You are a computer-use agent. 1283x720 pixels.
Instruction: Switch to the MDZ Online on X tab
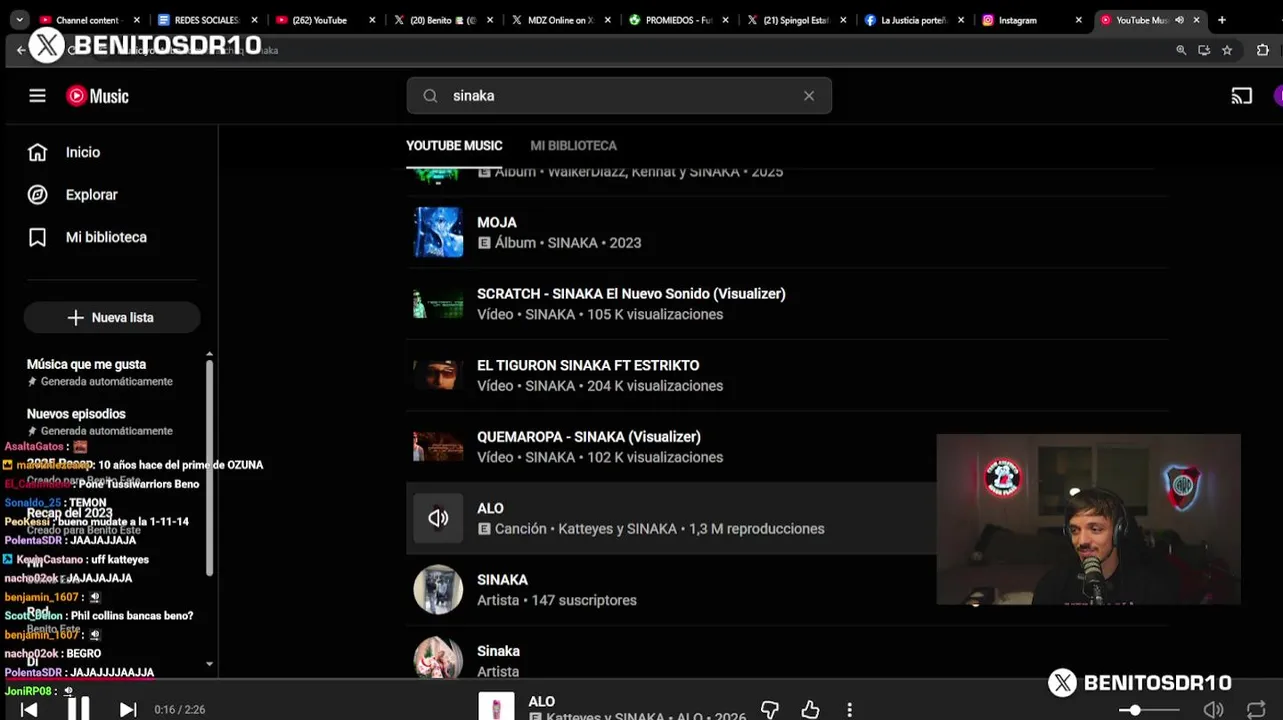tap(562, 20)
